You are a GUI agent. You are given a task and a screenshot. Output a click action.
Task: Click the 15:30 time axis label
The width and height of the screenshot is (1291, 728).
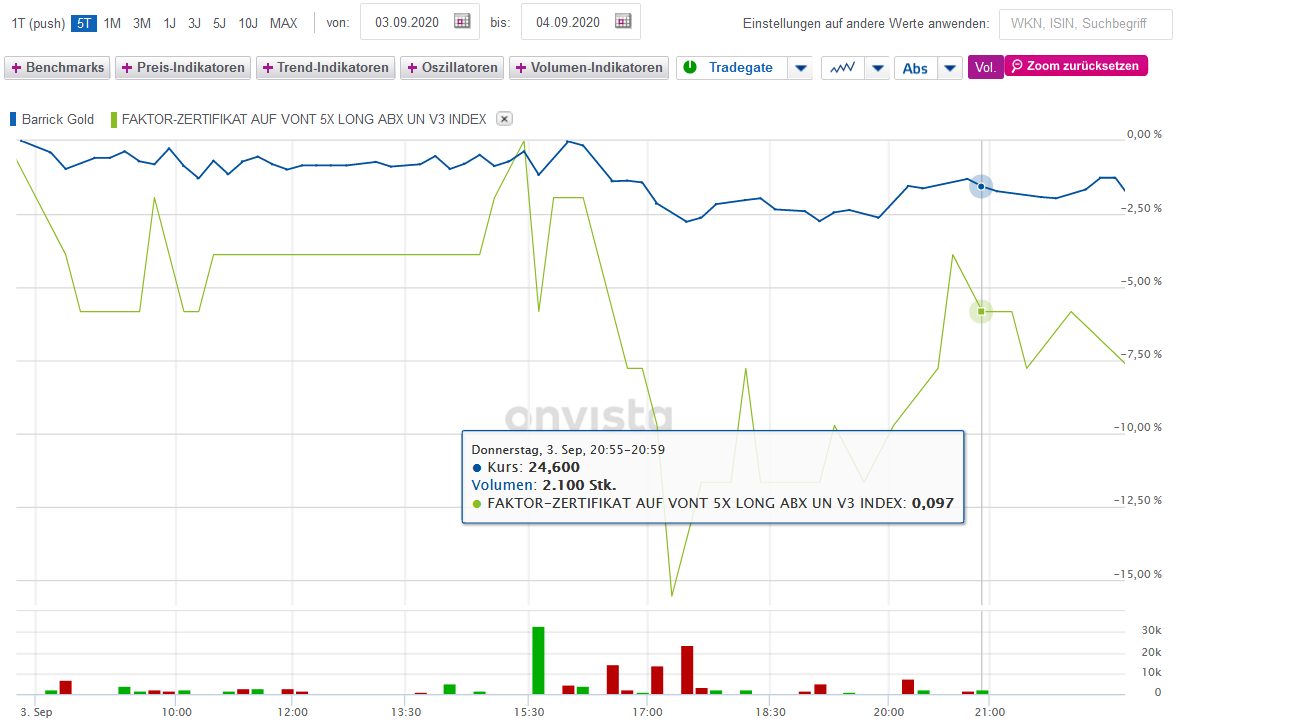click(x=529, y=712)
